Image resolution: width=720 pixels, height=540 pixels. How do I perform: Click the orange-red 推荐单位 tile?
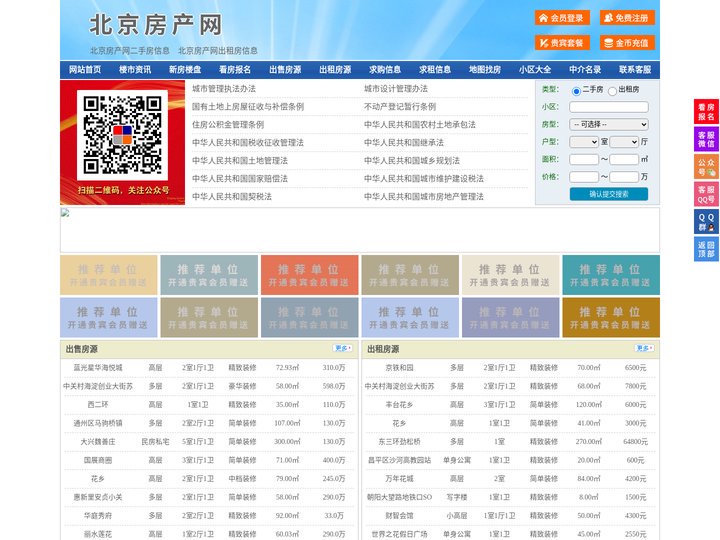click(x=309, y=275)
